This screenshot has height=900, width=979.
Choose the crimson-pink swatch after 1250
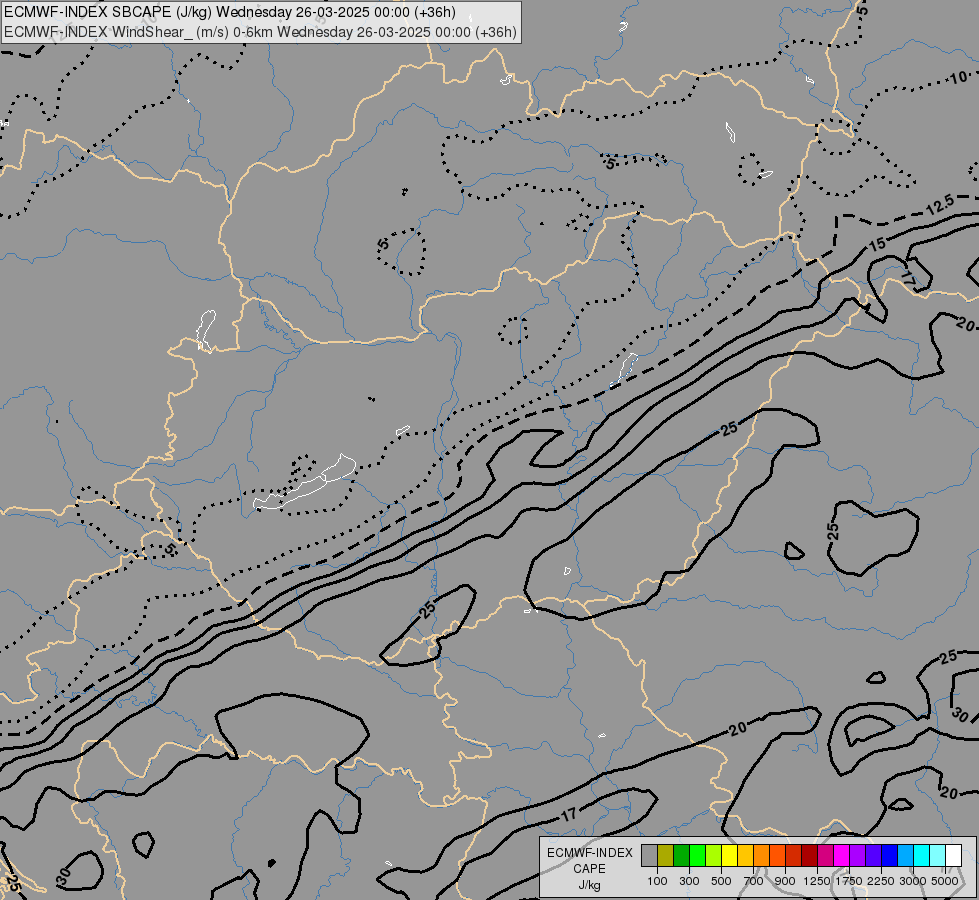point(826,856)
